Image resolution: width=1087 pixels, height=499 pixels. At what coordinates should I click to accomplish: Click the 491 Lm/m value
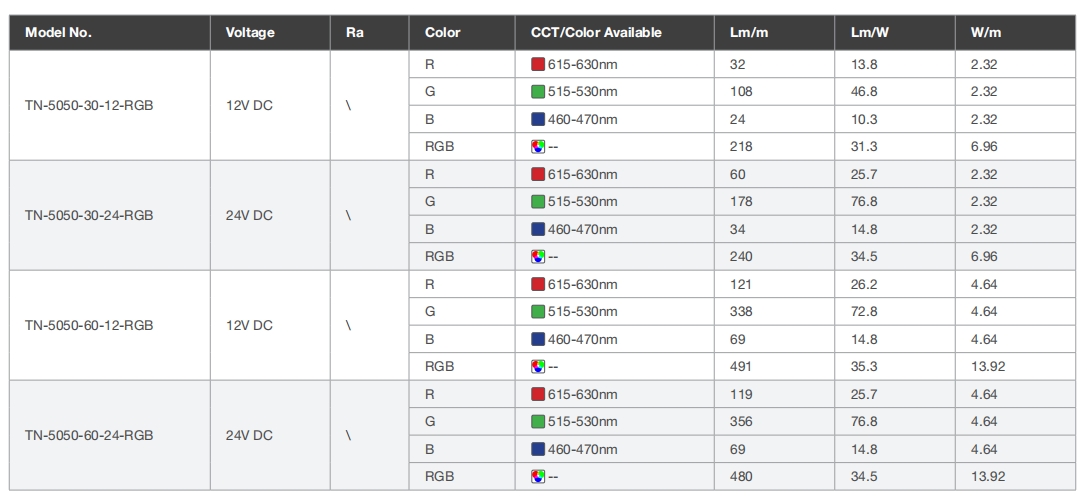pos(740,367)
